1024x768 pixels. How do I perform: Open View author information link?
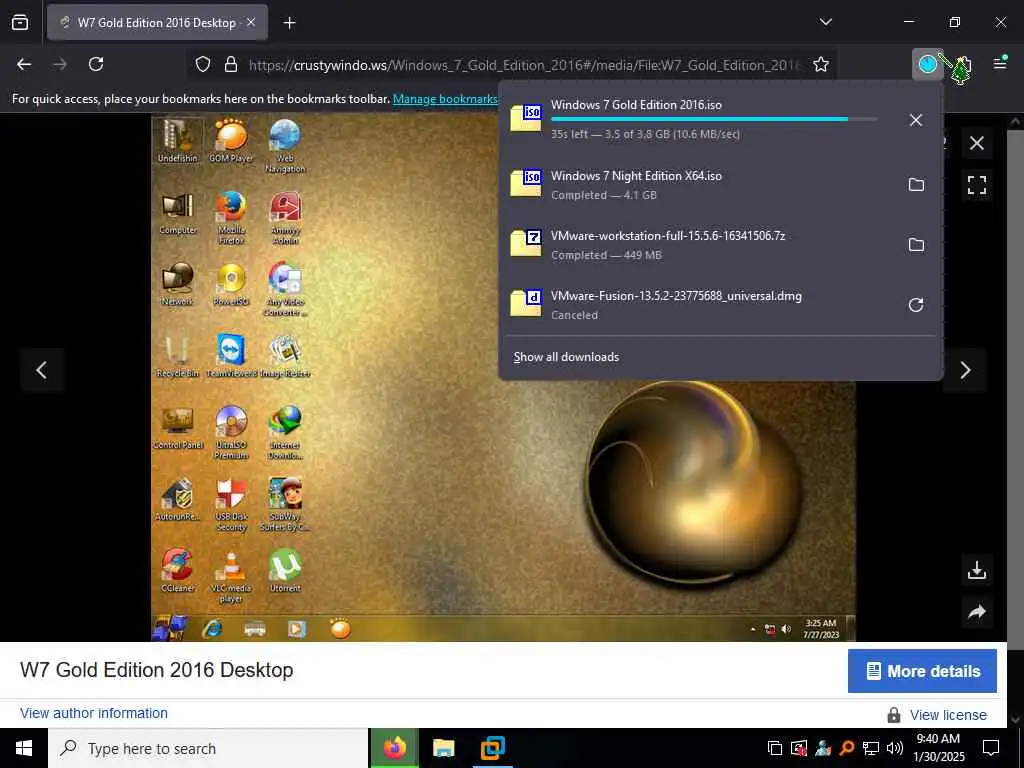(94, 713)
